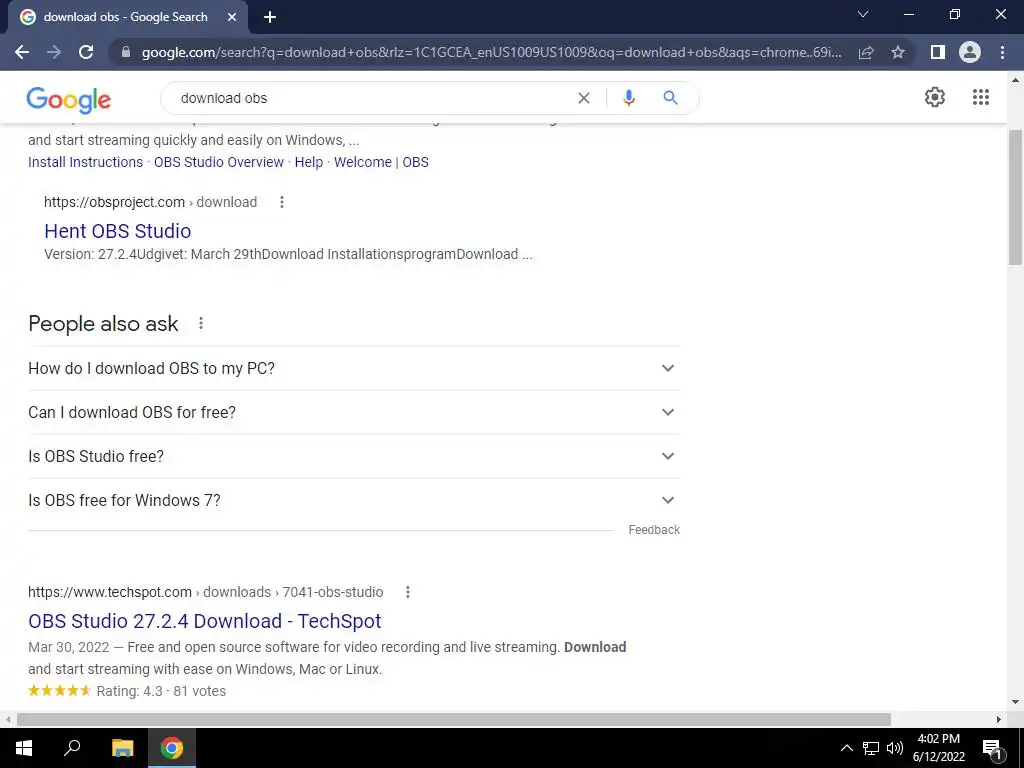
Task: Clear the search box text
Action: [x=584, y=98]
